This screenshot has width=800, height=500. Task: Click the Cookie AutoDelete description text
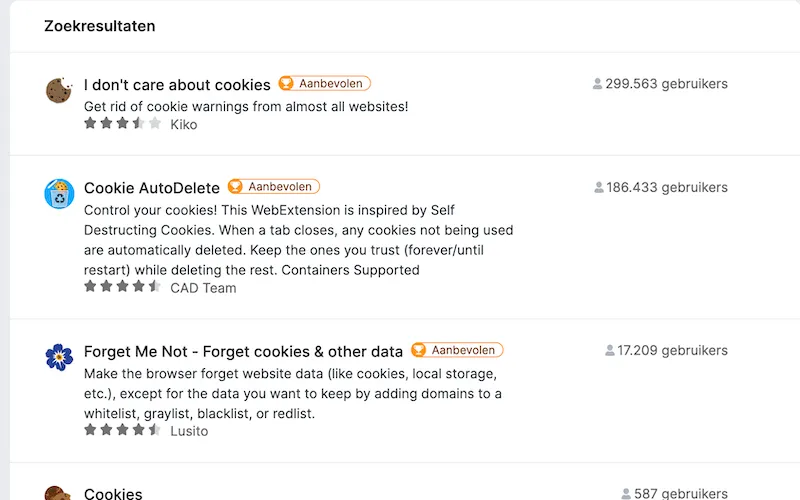(x=298, y=240)
